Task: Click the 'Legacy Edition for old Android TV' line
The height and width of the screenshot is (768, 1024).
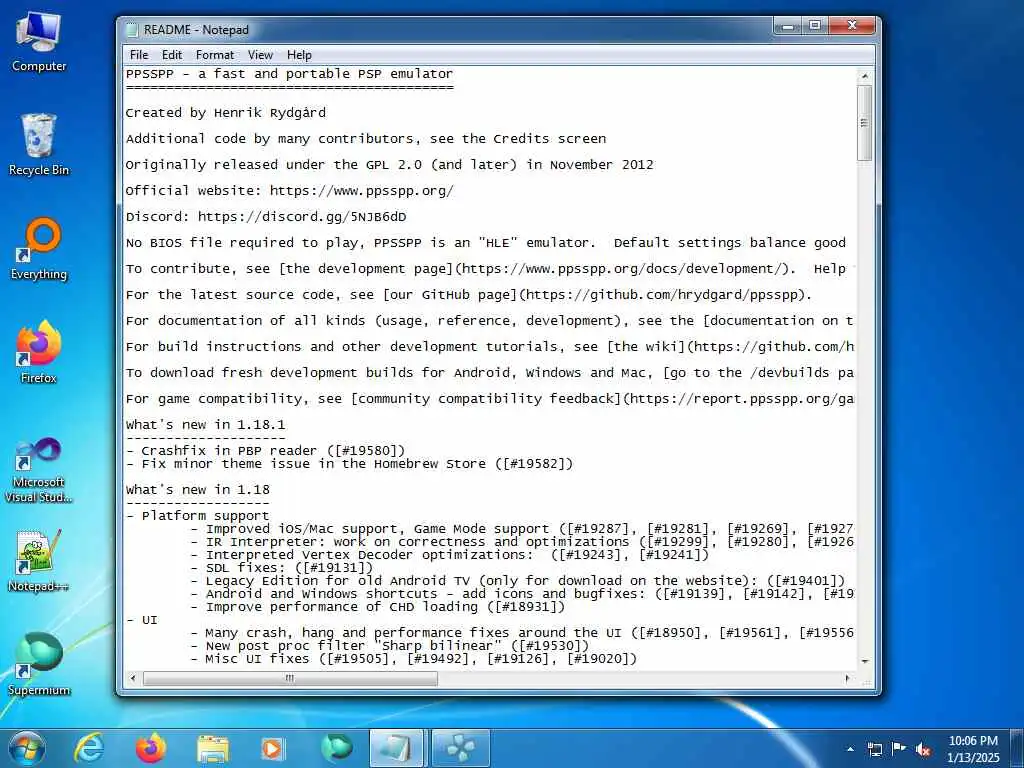Action: [517, 581]
